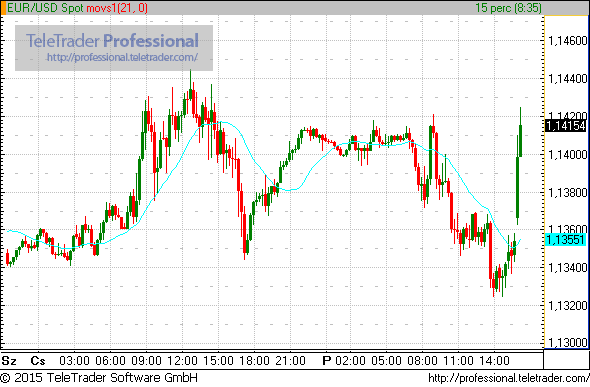Click the 21:00 time axis label

click(x=290, y=361)
